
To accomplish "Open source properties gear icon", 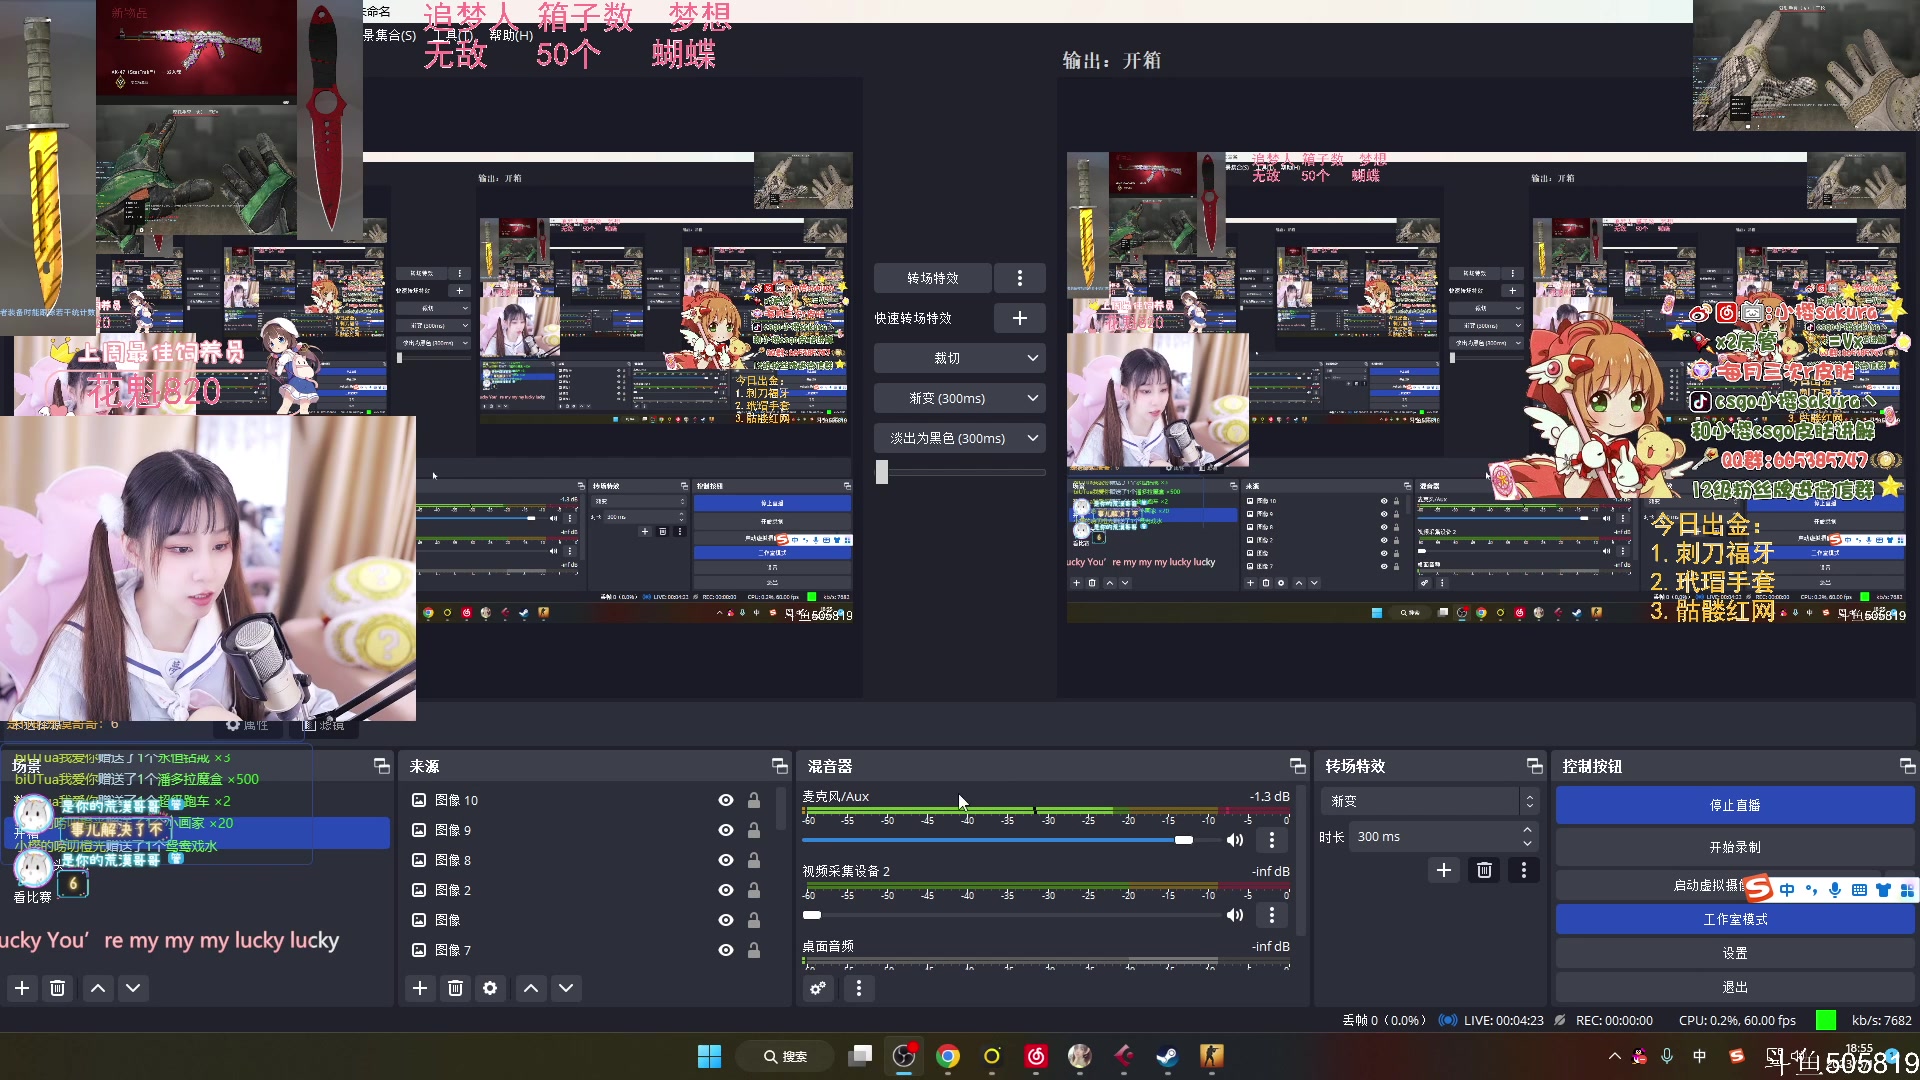I will (x=490, y=988).
